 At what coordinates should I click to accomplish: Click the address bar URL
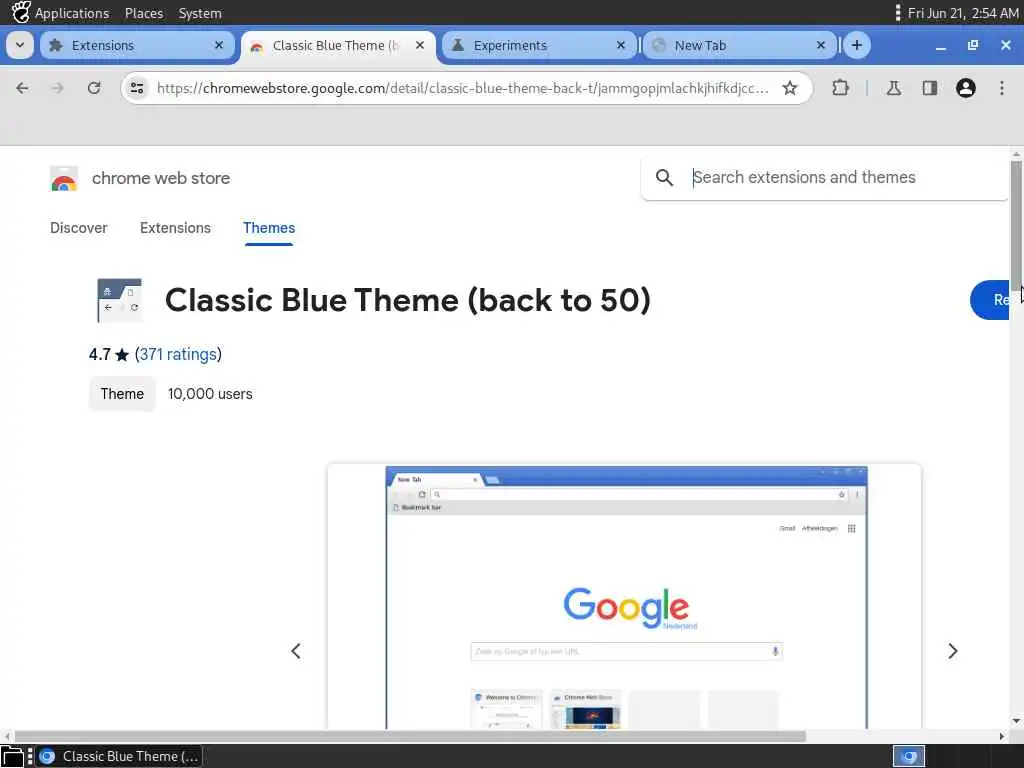462,88
